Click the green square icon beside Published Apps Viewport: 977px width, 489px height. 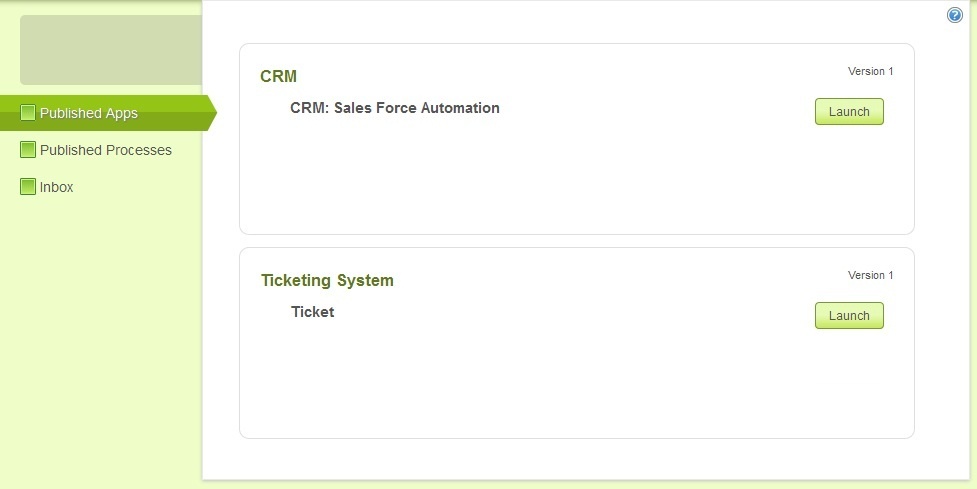coord(28,113)
